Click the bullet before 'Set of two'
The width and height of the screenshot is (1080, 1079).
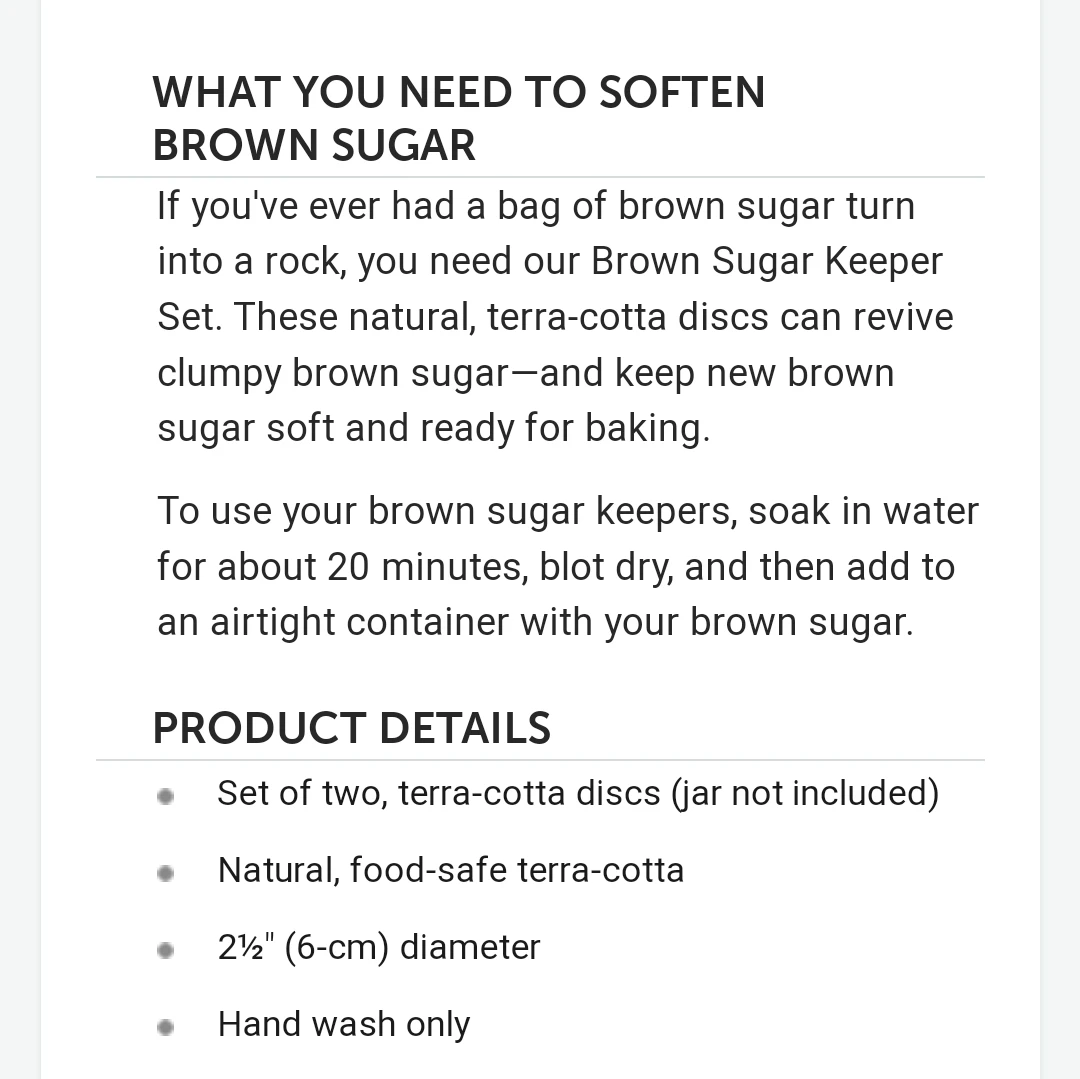[165, 797]
